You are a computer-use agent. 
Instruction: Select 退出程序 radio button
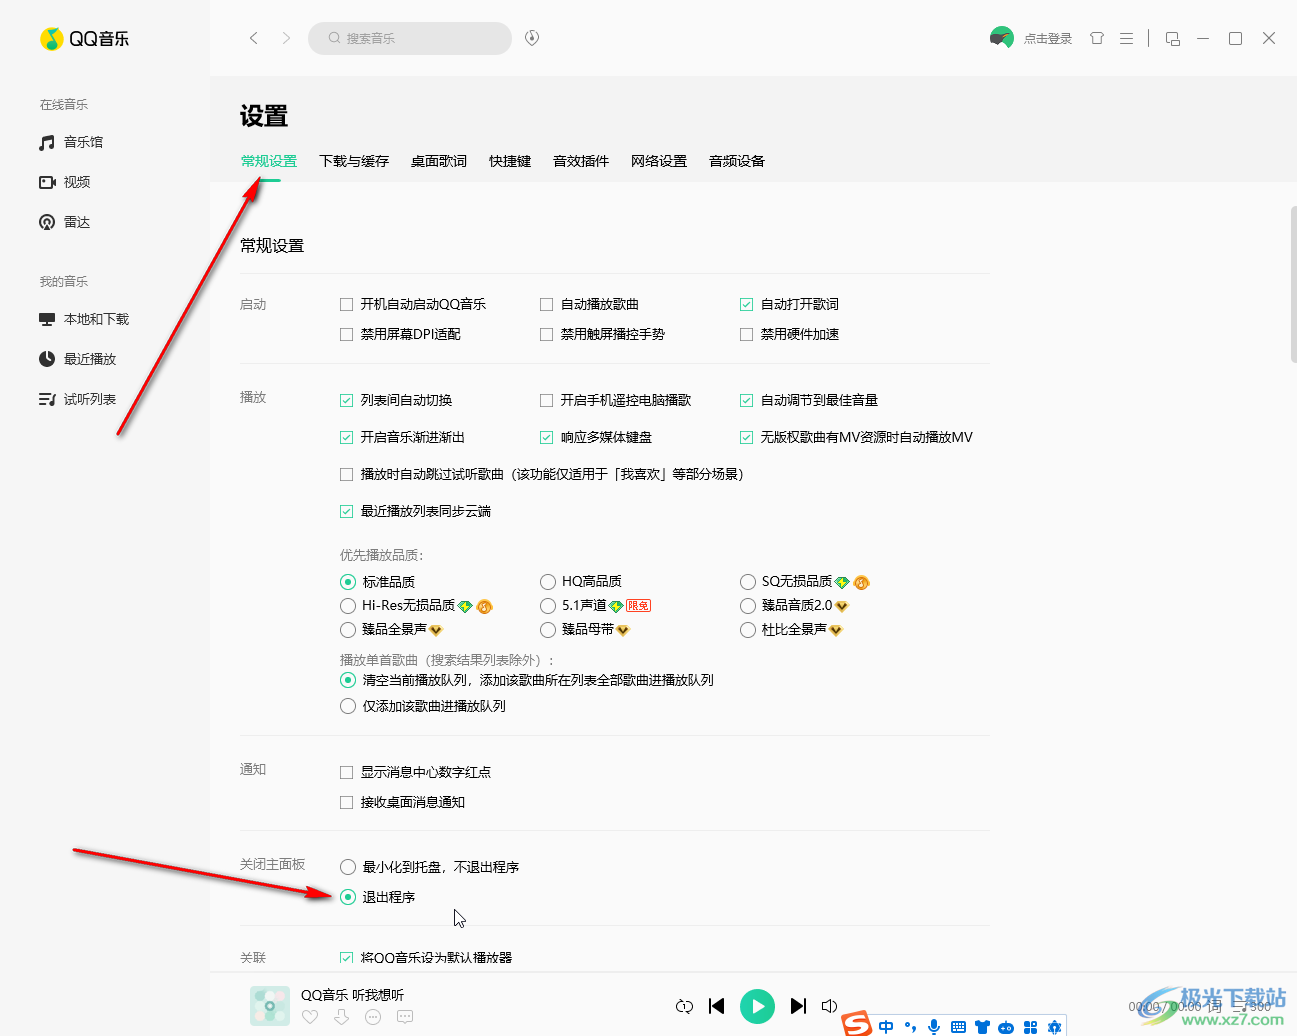click(348, 897)
